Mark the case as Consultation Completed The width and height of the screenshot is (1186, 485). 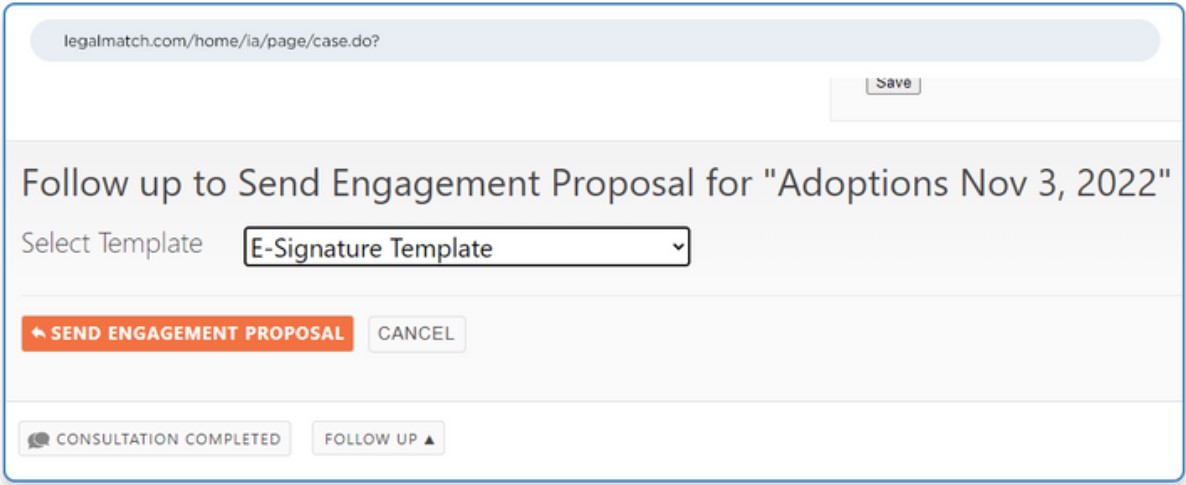tap(155, 439)
